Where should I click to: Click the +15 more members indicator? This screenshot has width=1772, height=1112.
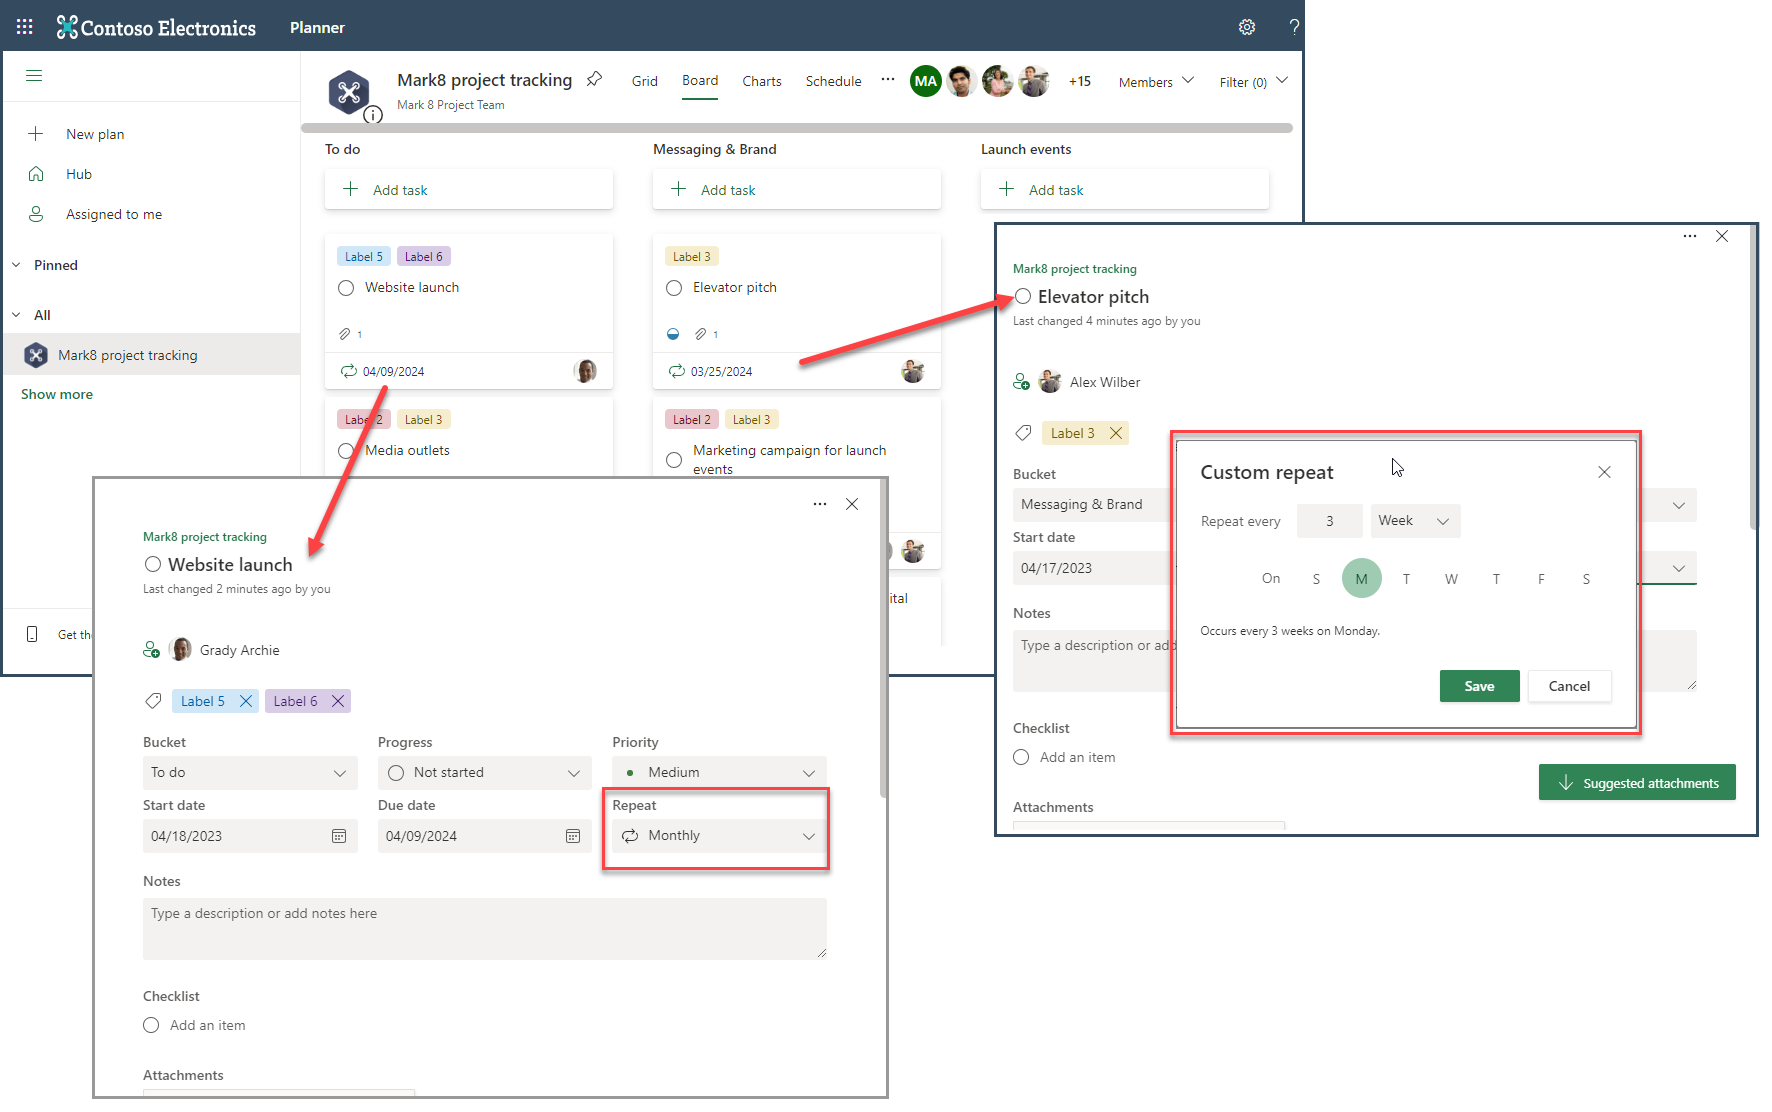1080,82
